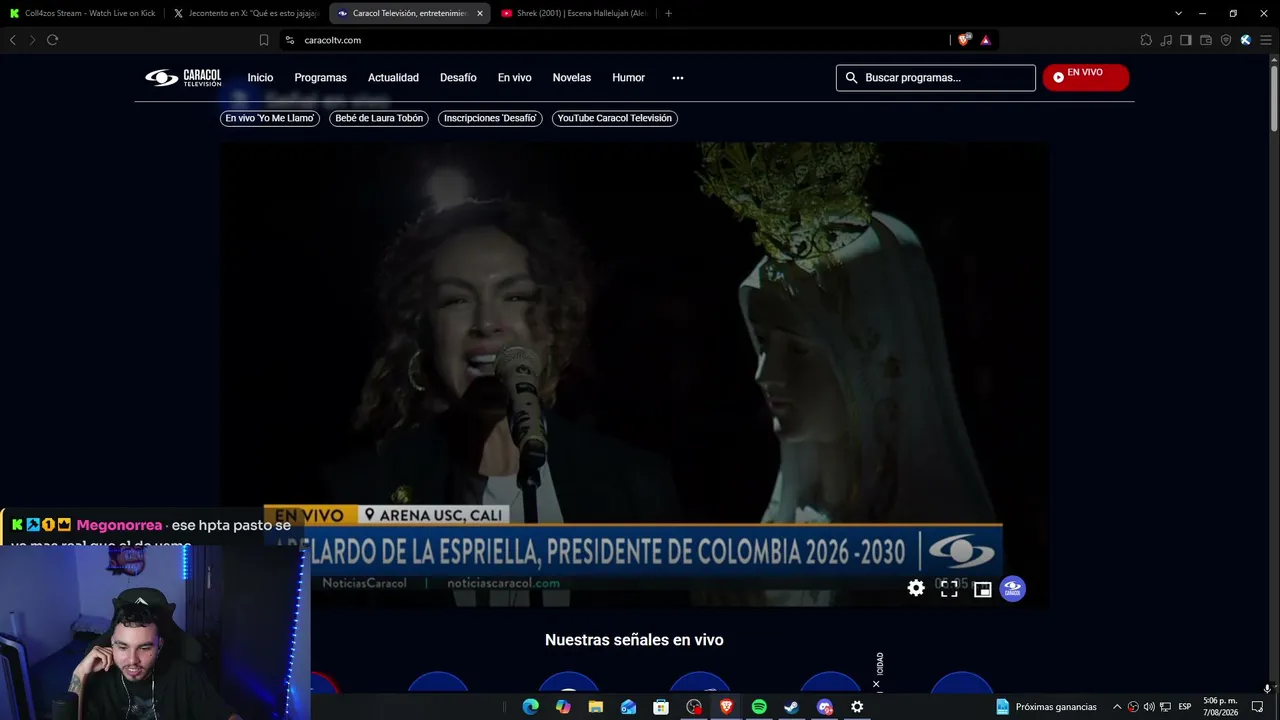Click the Buscar programas search field
The width and height of the screenshot is (1280, 720).
(936, 78)
